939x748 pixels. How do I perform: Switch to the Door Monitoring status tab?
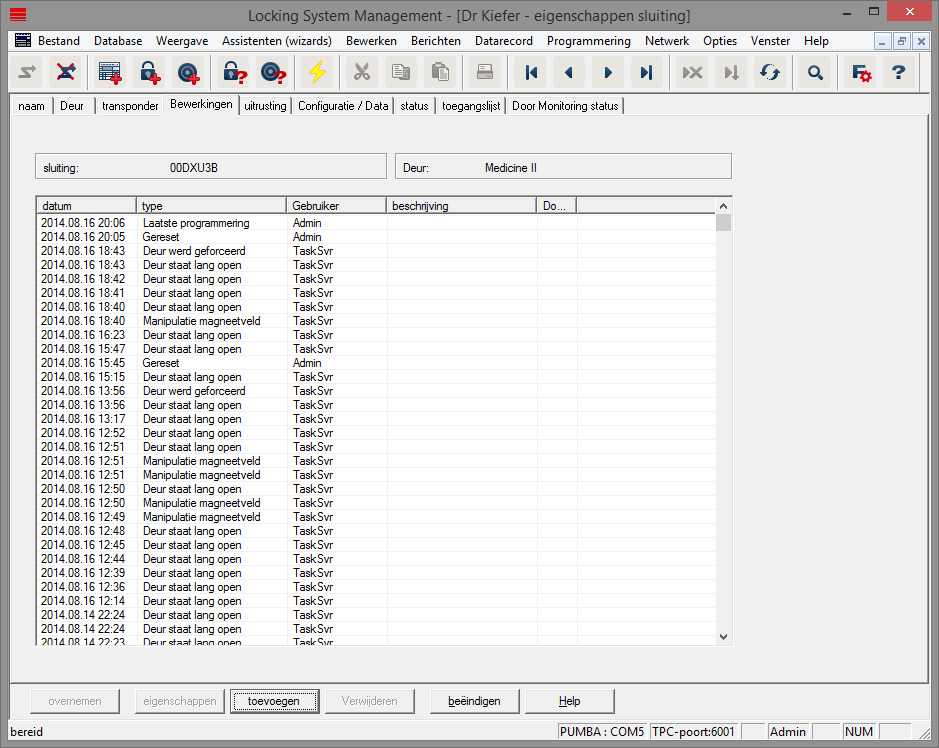click(x=565, y=106)
